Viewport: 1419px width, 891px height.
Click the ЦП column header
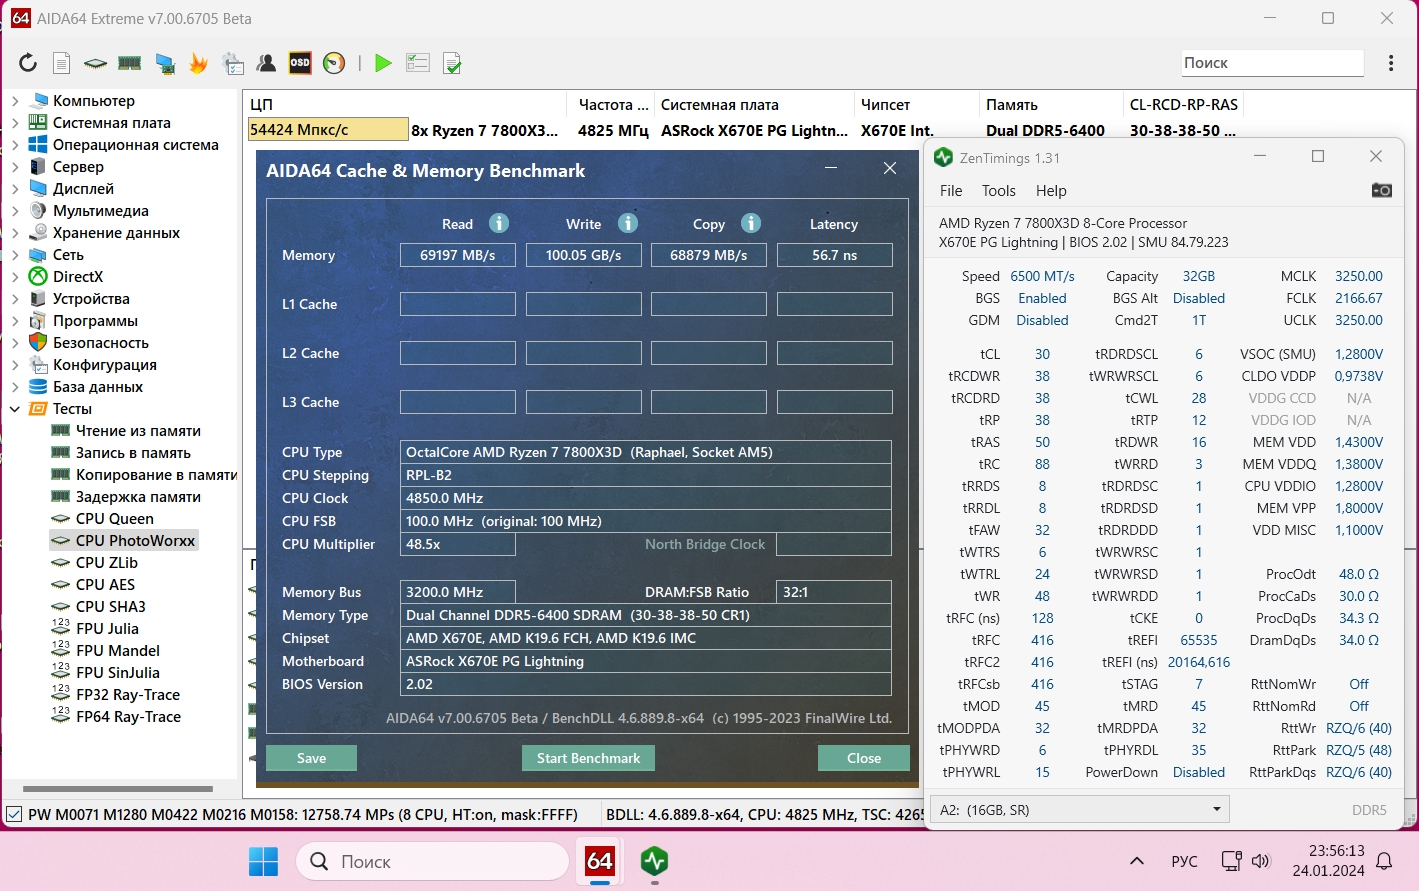click(405, 104)
